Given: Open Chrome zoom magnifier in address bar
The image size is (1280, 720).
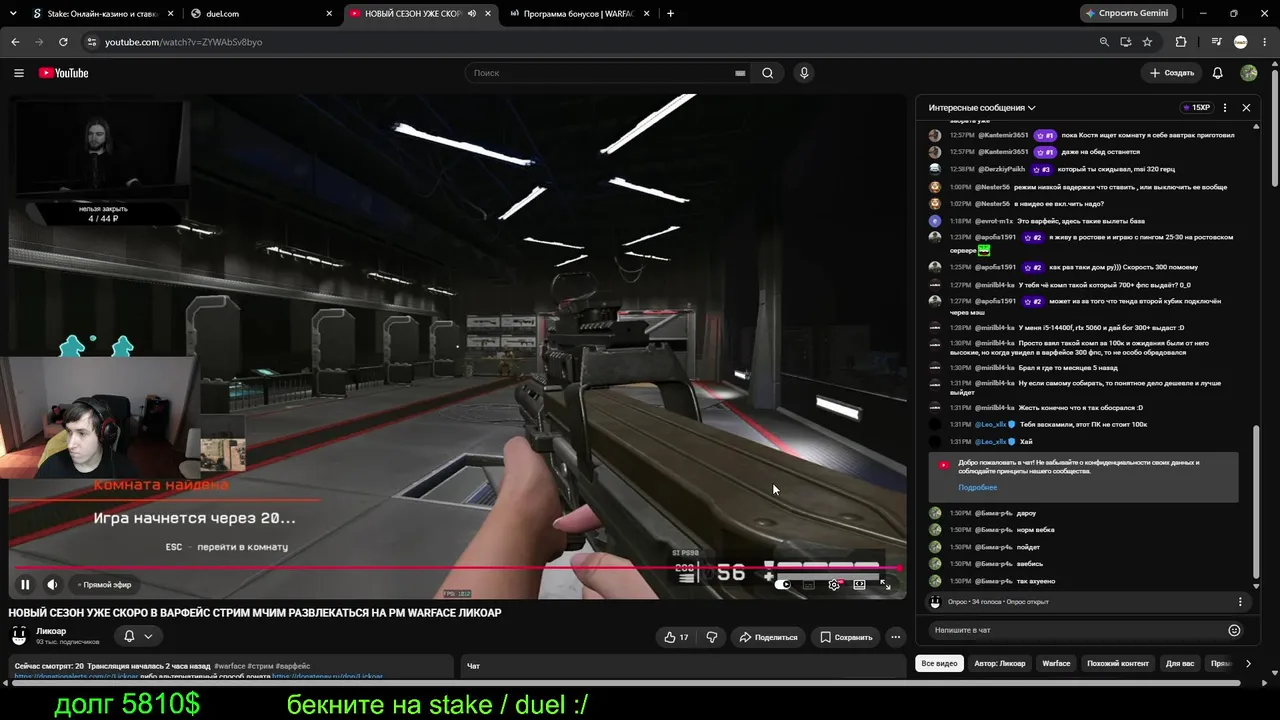Looking at the screenshot, I should pyautogui.click(x=1104, y=42).
